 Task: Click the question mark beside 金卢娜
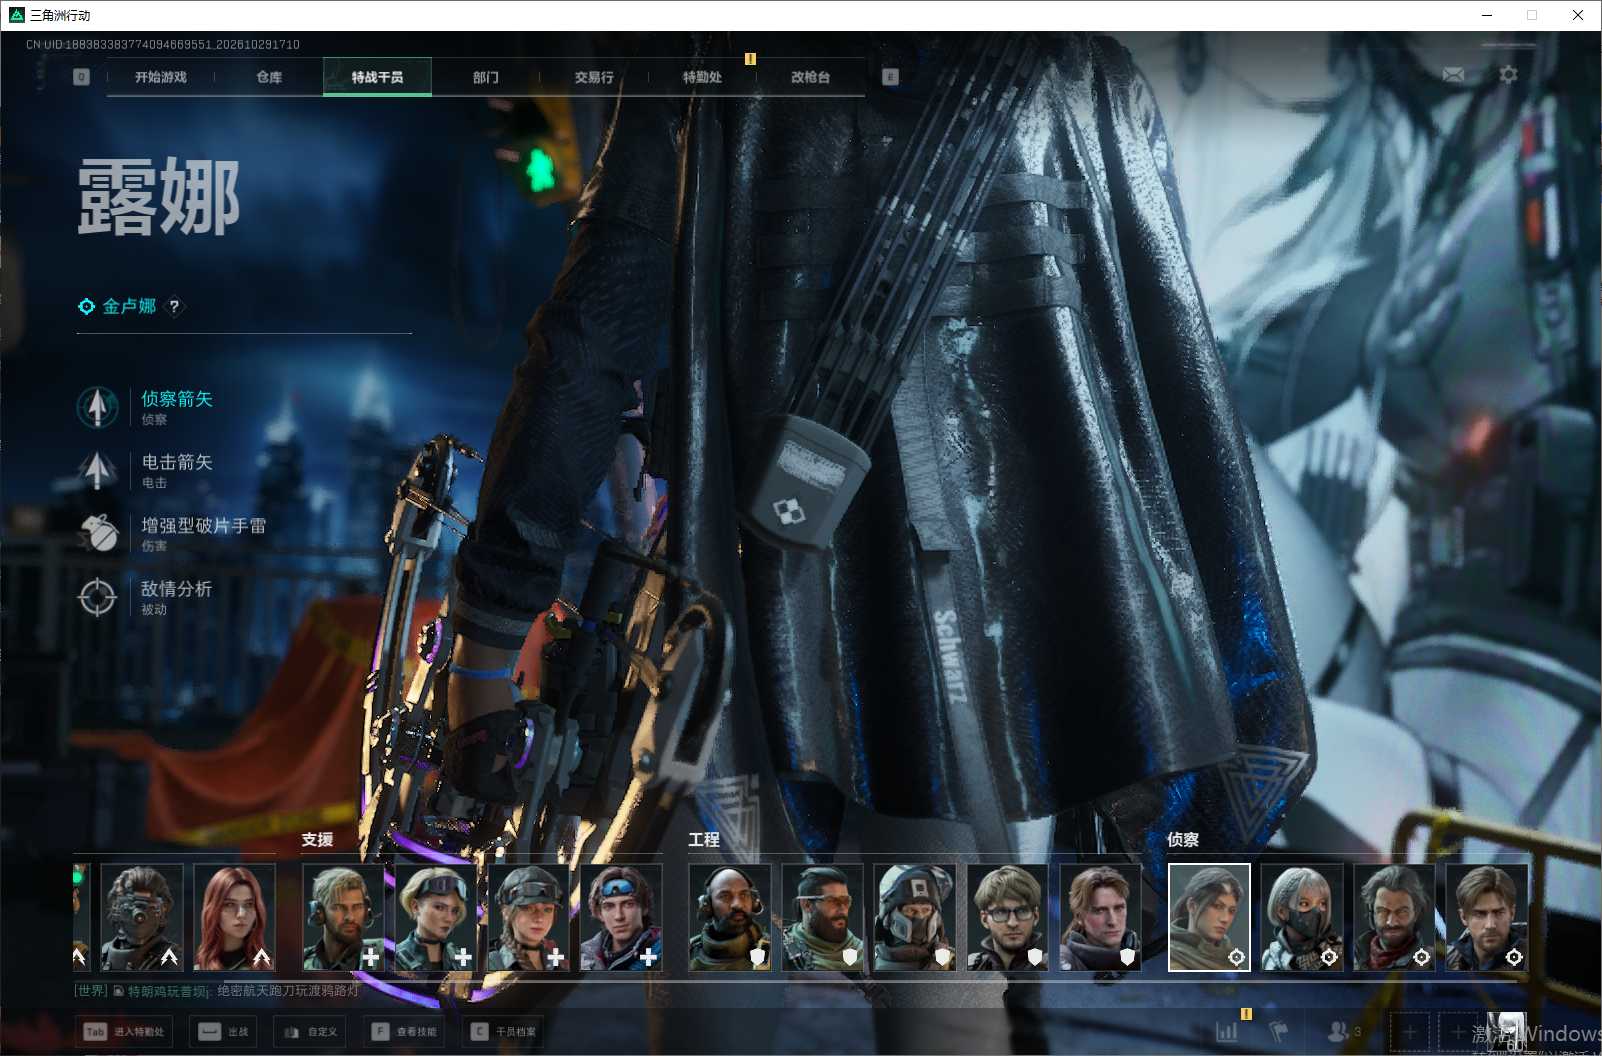coord(174,307)
